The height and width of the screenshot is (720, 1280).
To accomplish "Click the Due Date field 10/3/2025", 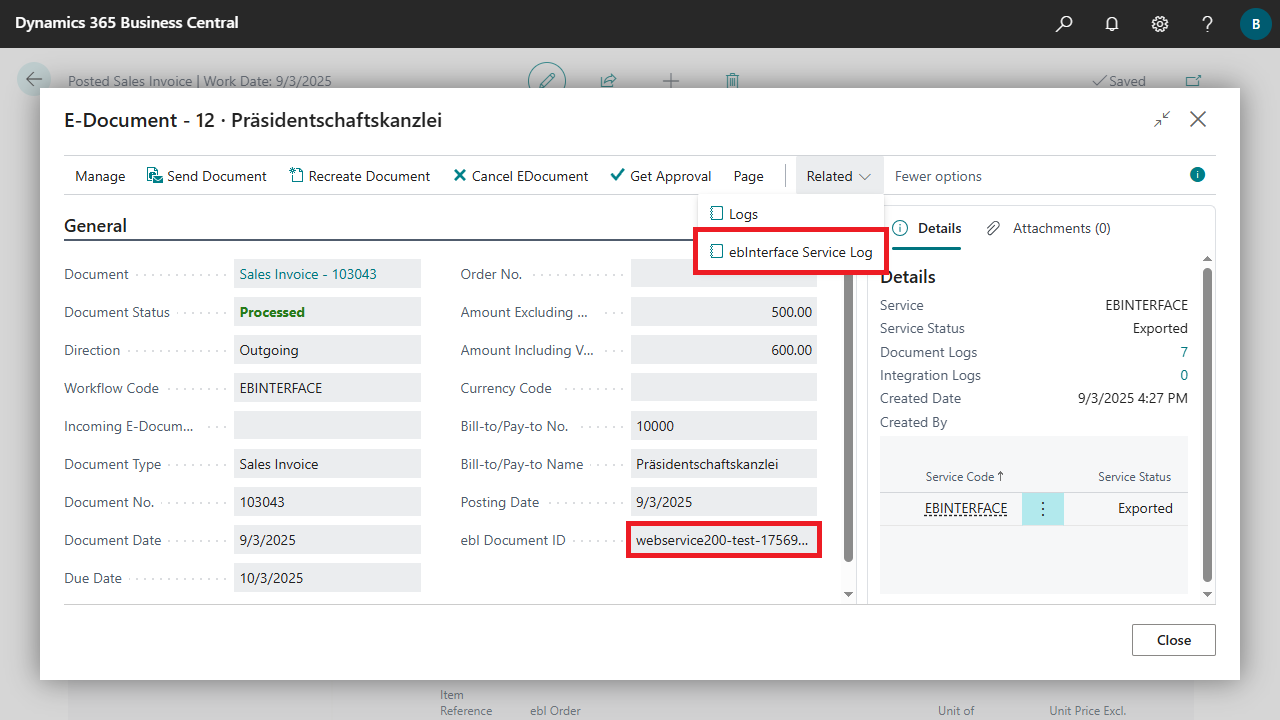I will (x=327, y=578).
